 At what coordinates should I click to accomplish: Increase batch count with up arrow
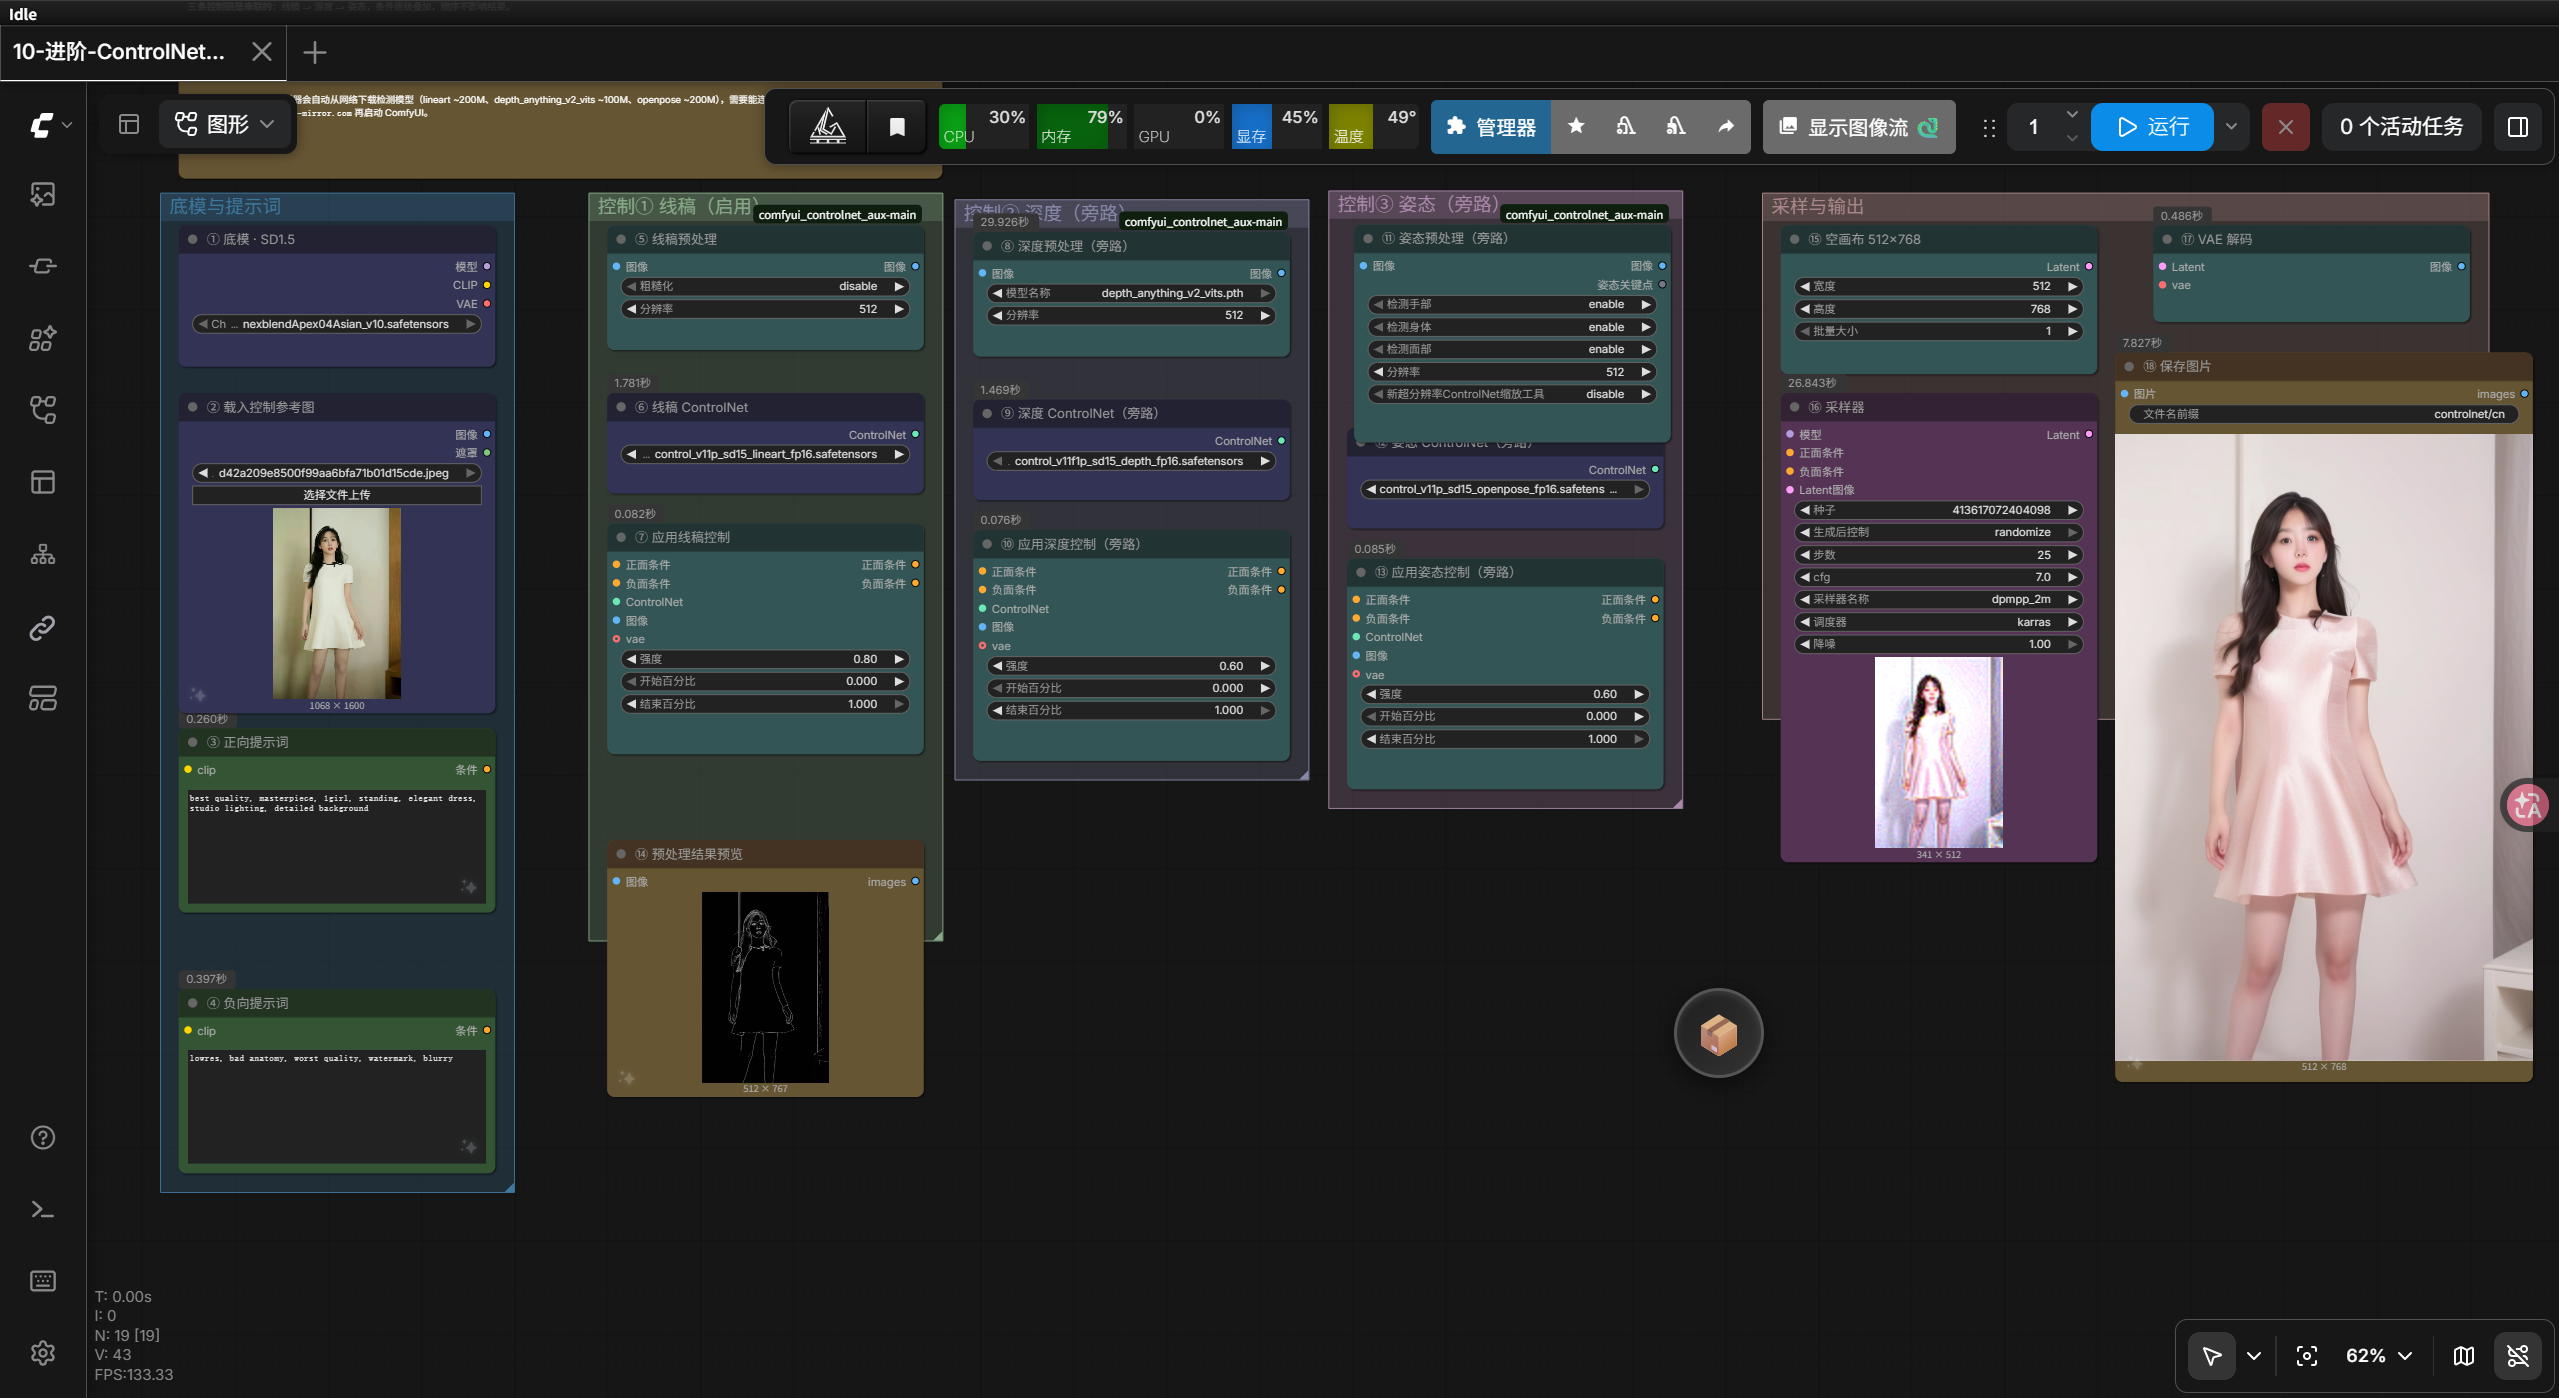tap(2072, 115)
